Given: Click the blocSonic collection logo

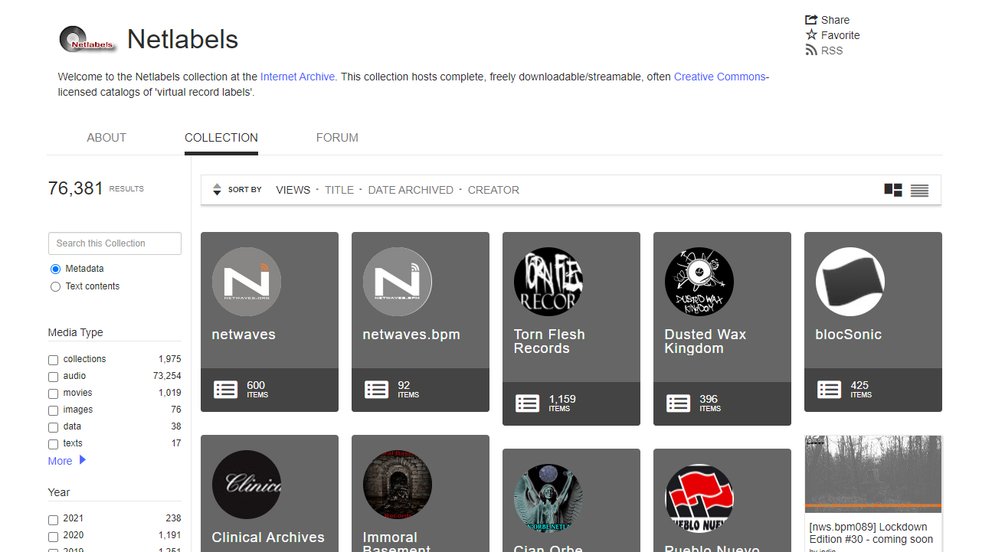Looking at the screenshot, I should pos(850,282).
